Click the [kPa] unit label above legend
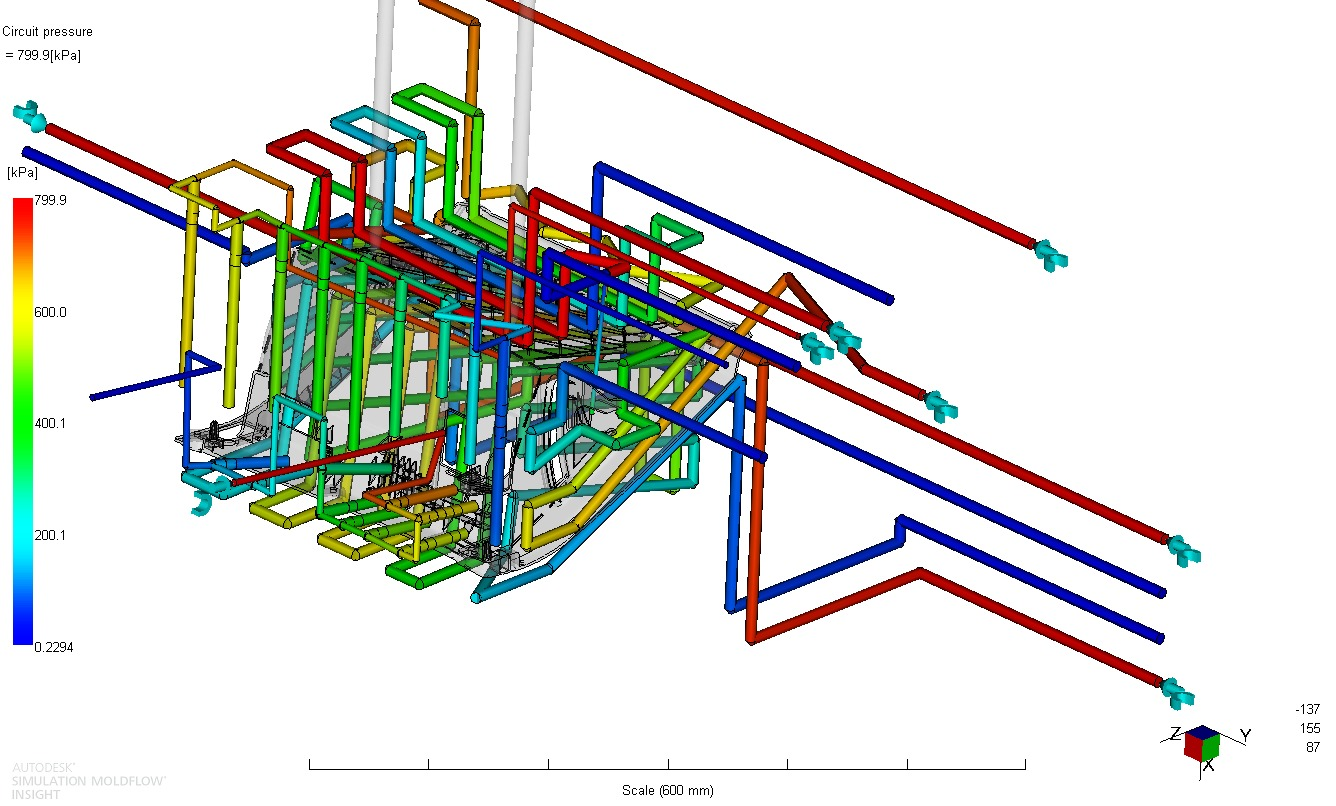The width and height of the screenshot is (1336, 806). click(22, 174)
